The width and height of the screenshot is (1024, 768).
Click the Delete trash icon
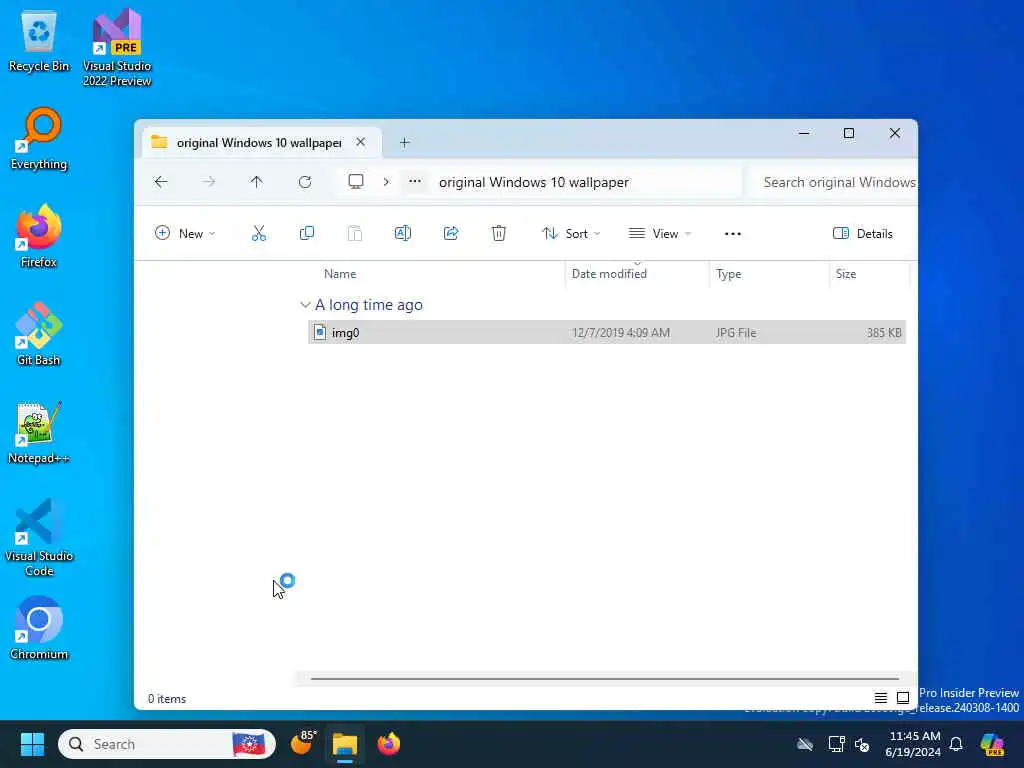click(x=498, y=233)
